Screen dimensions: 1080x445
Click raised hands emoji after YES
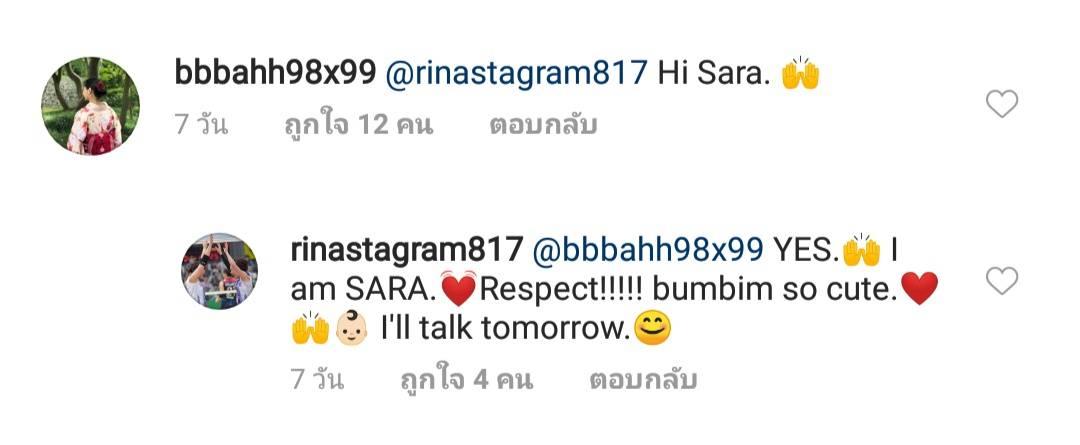(862, 250)
